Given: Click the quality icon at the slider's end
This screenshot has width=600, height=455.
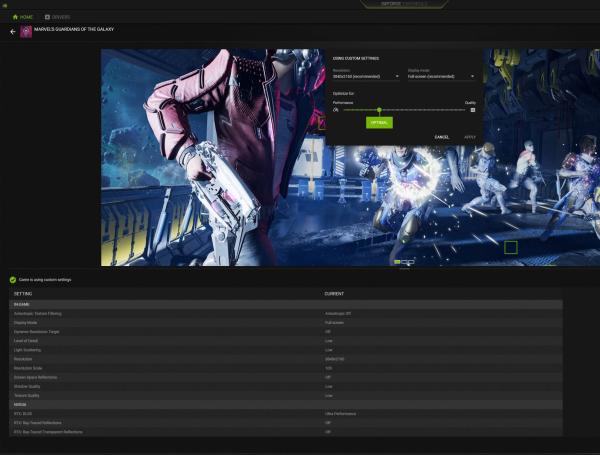Looking at the screenshot, I should point(473,110).
